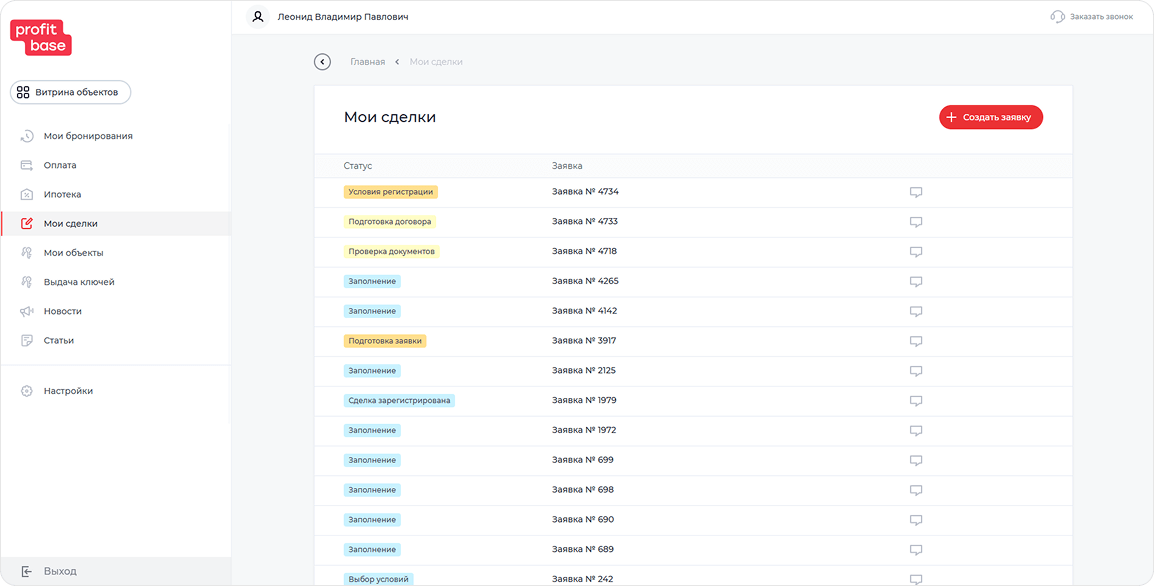Select status tag Выбор условий
The height and width of the screenshot is (586, 1154).
click(x=379, y=579)
